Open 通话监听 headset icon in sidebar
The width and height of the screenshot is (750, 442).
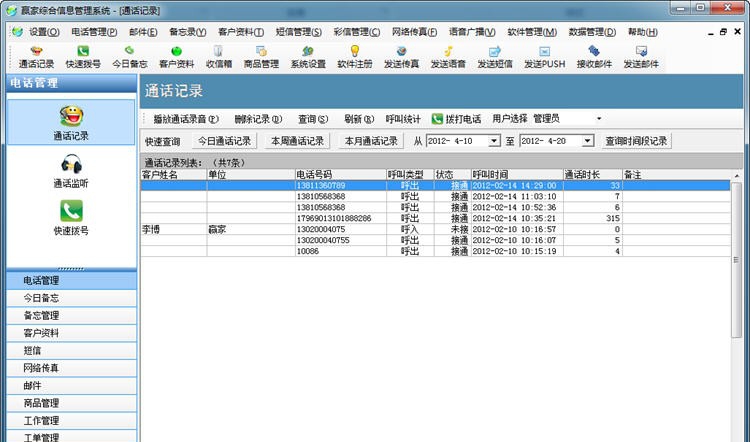tap(71, 164)
